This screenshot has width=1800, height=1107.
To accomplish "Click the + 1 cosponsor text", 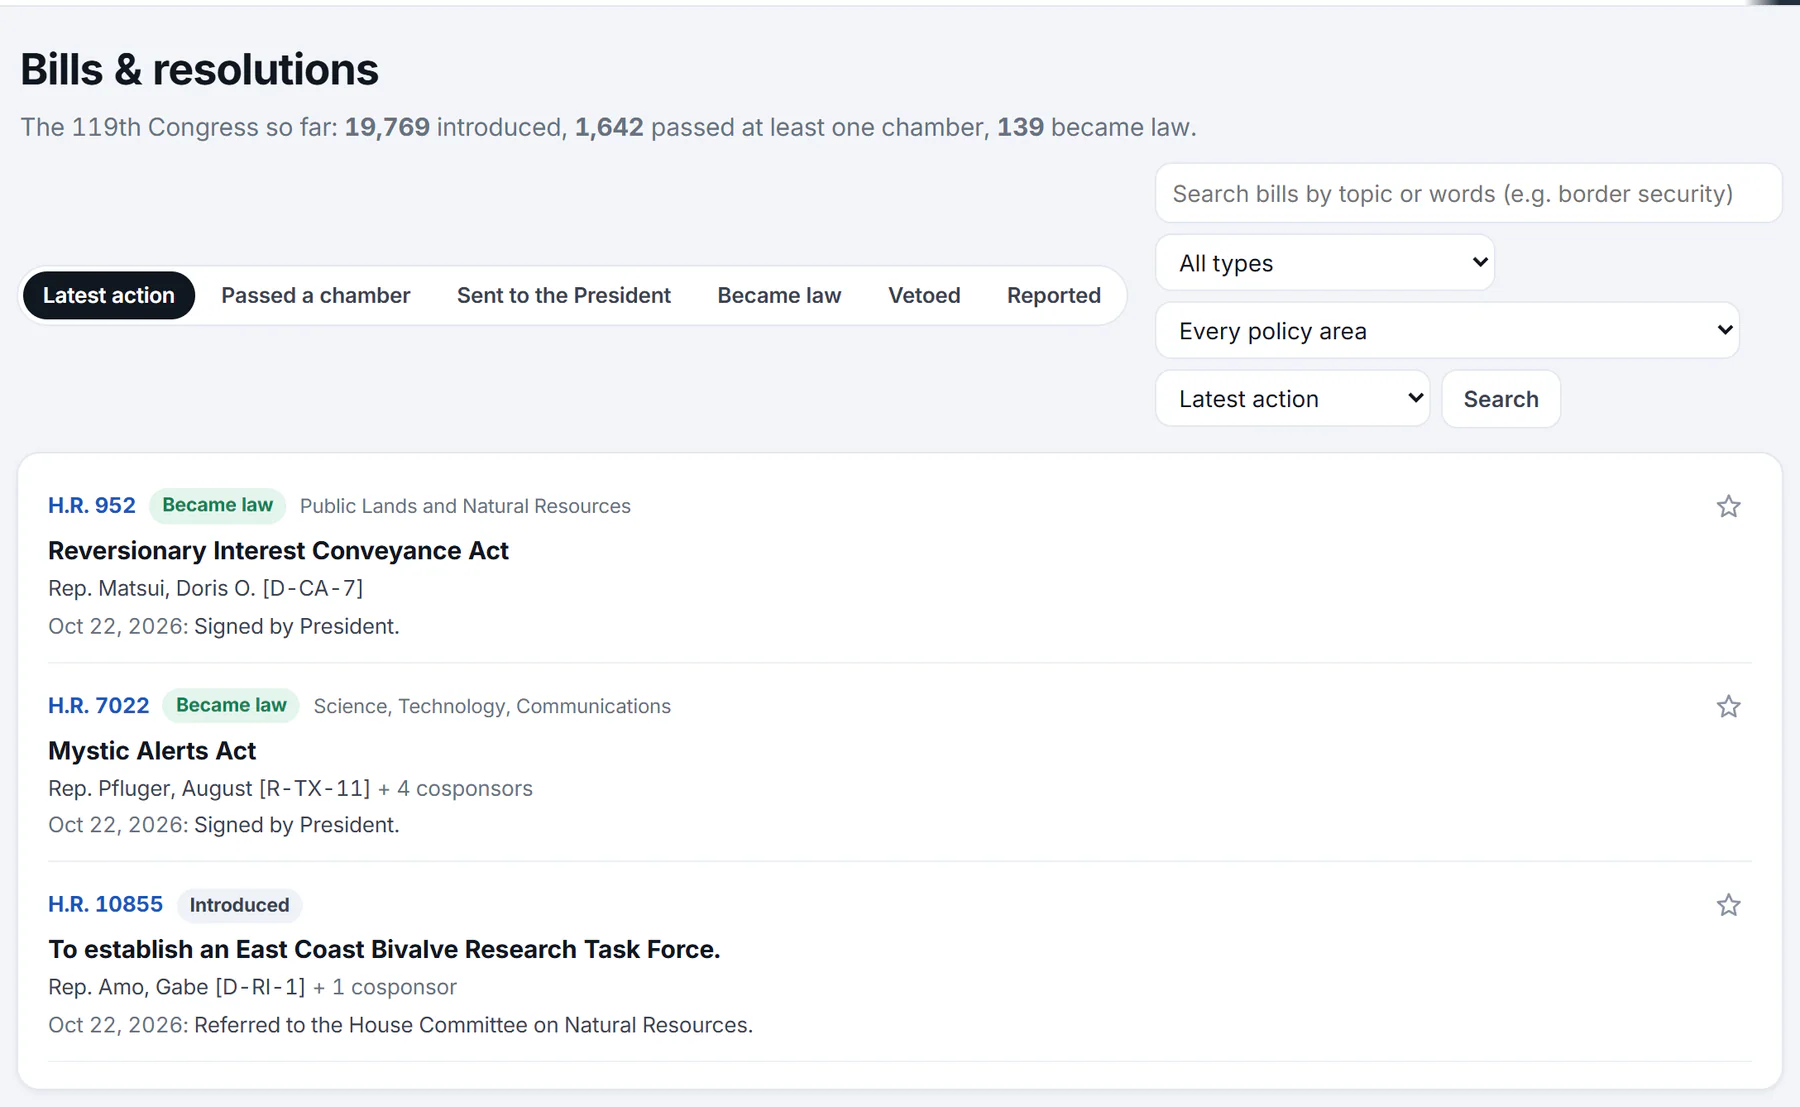I will tap(385, 987).
